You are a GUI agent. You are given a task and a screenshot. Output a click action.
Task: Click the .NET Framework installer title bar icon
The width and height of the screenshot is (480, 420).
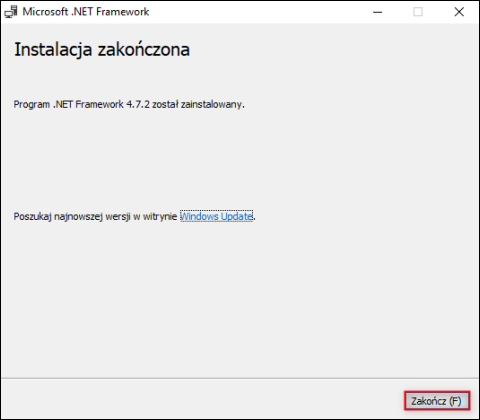click(11, 12)
